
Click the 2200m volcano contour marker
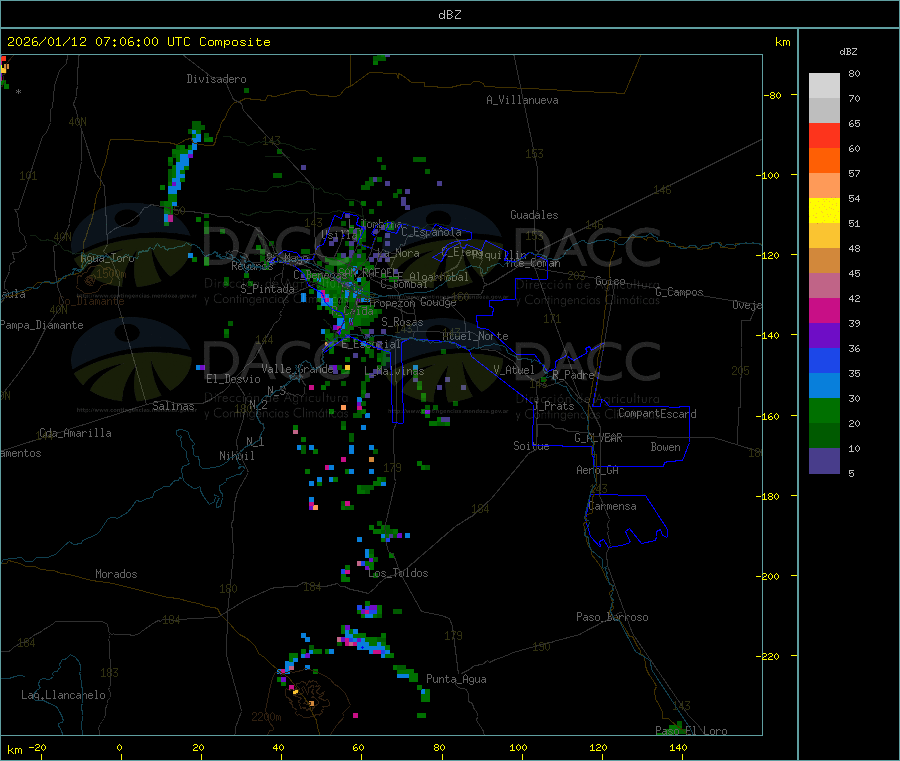(x=266, y=717)
